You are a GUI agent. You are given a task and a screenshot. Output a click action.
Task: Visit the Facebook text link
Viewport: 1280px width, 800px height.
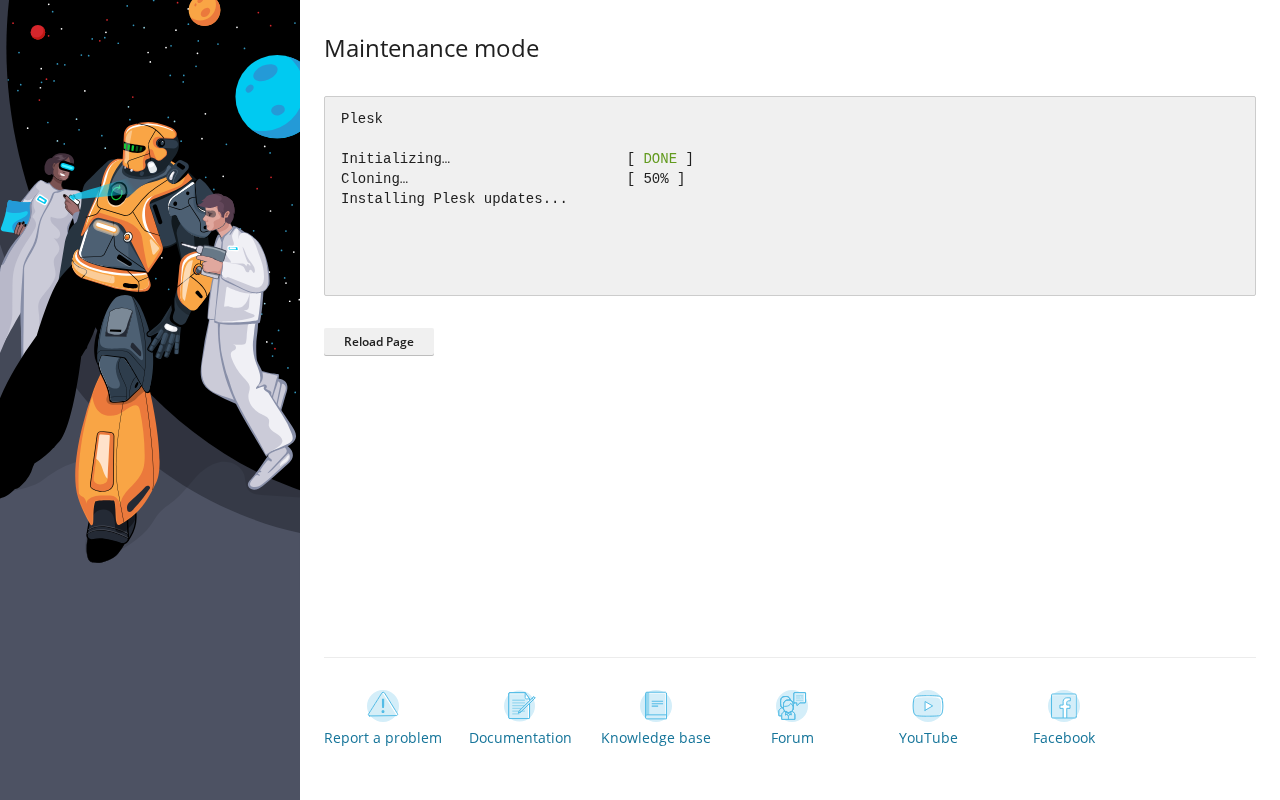[1064, 738]
